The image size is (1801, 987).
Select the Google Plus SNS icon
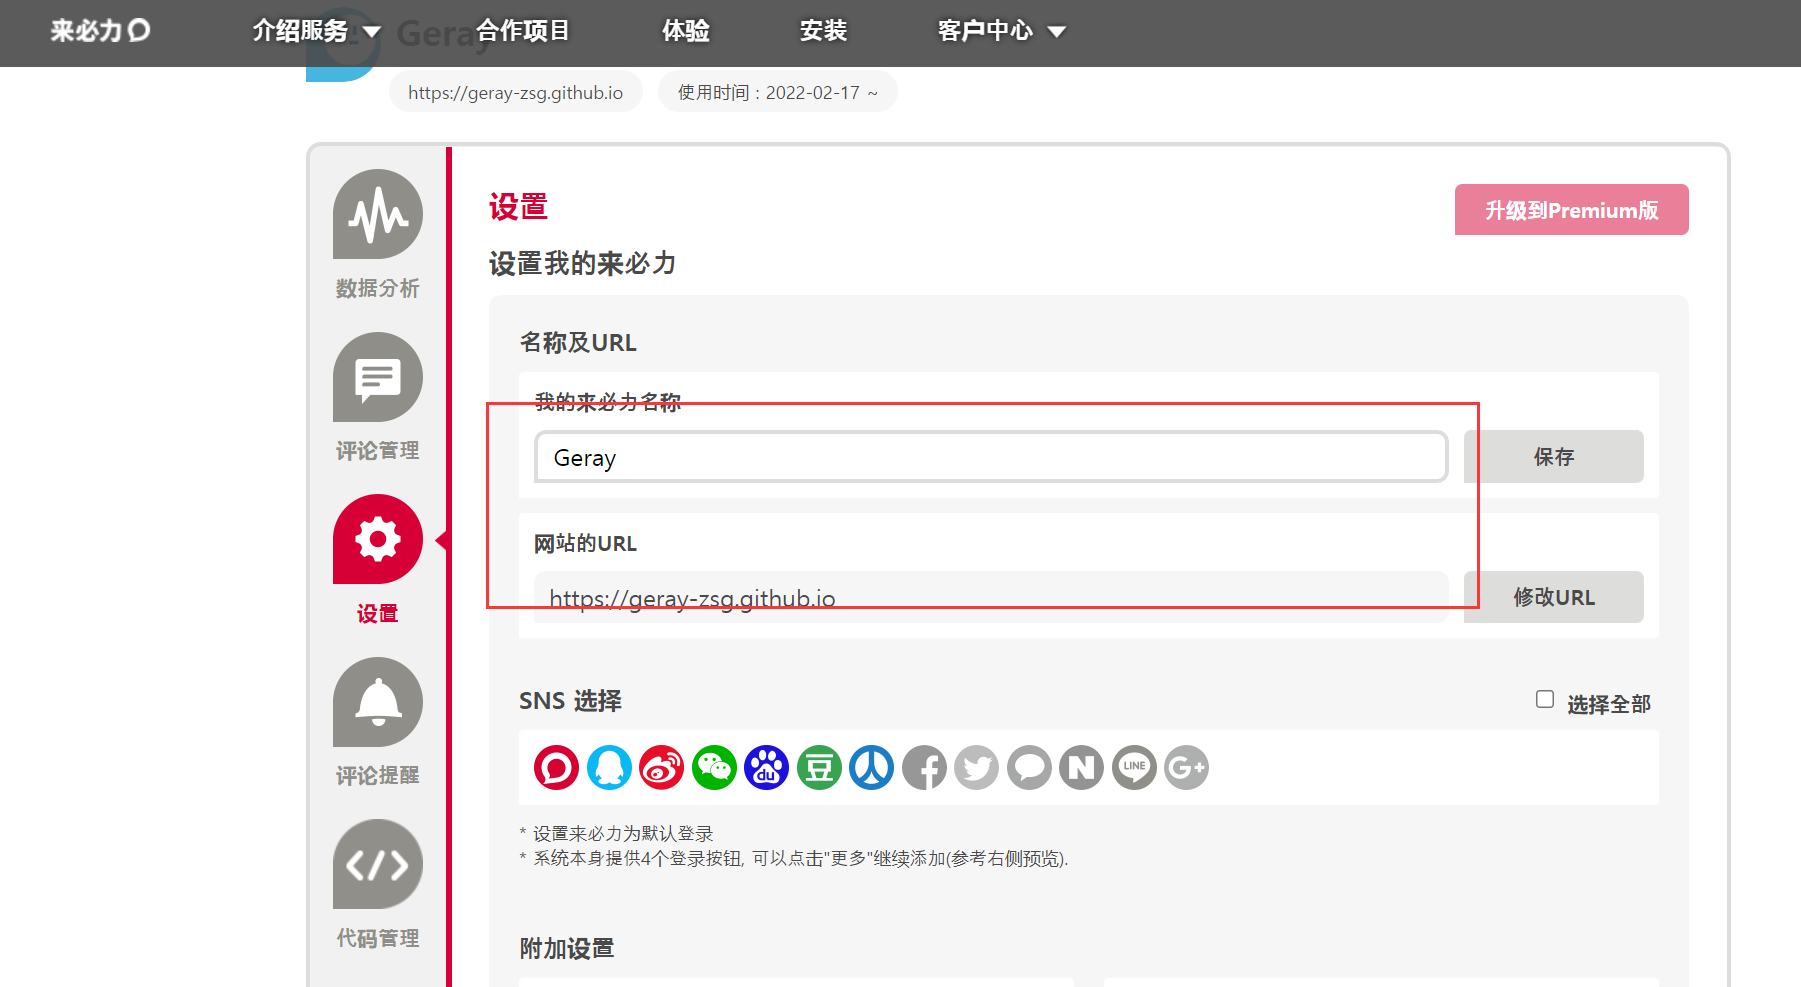tap(1186, 768)
